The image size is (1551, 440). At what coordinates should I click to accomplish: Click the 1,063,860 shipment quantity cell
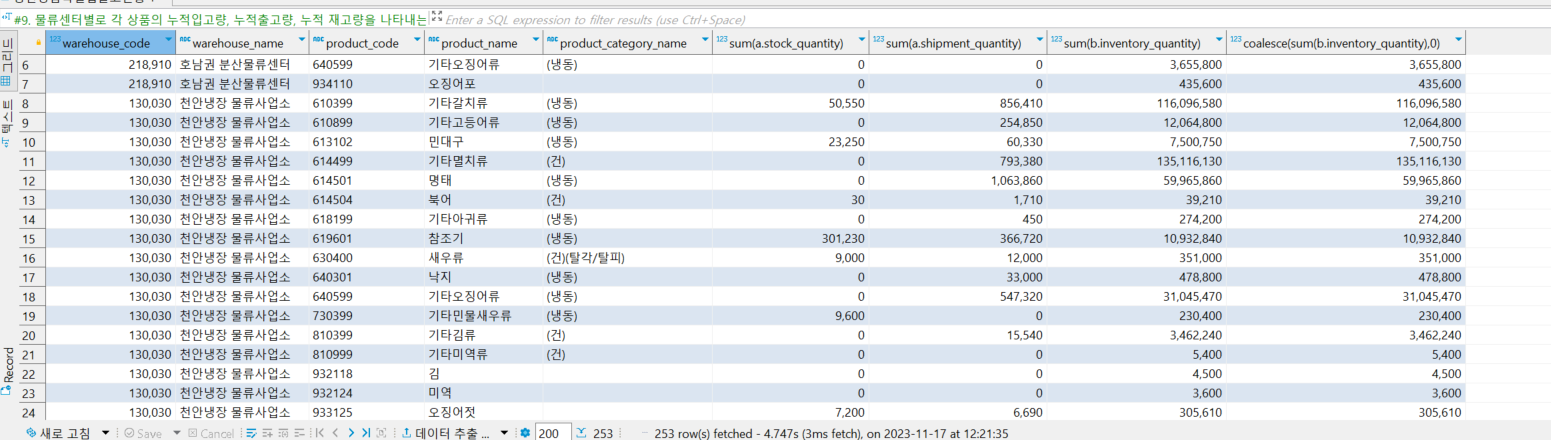(x=957, y=180)
